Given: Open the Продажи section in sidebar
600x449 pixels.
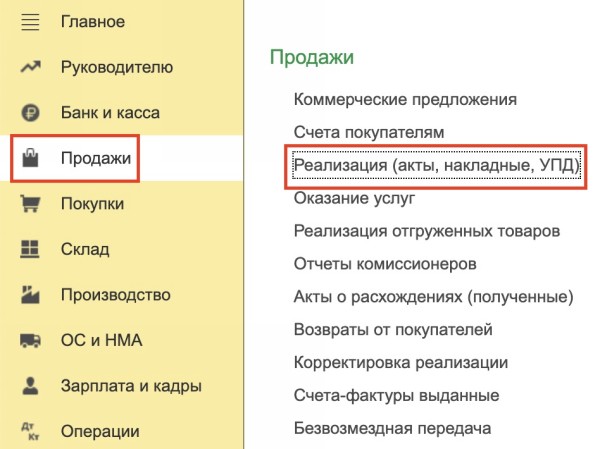Looking at the screenshot, I should 96,159.
